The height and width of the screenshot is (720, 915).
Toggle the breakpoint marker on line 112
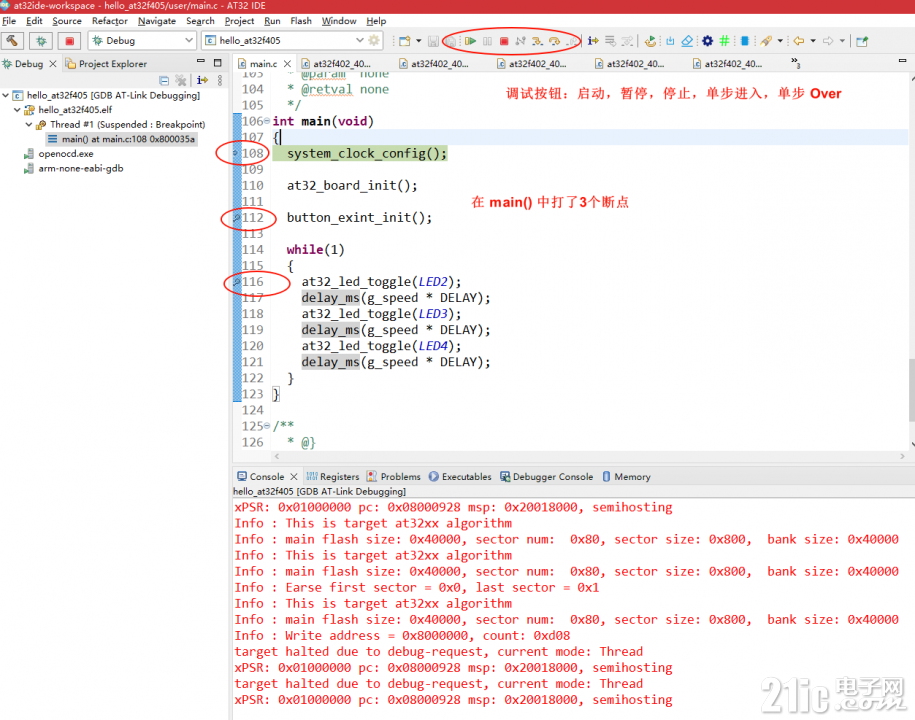click(236, 218)
